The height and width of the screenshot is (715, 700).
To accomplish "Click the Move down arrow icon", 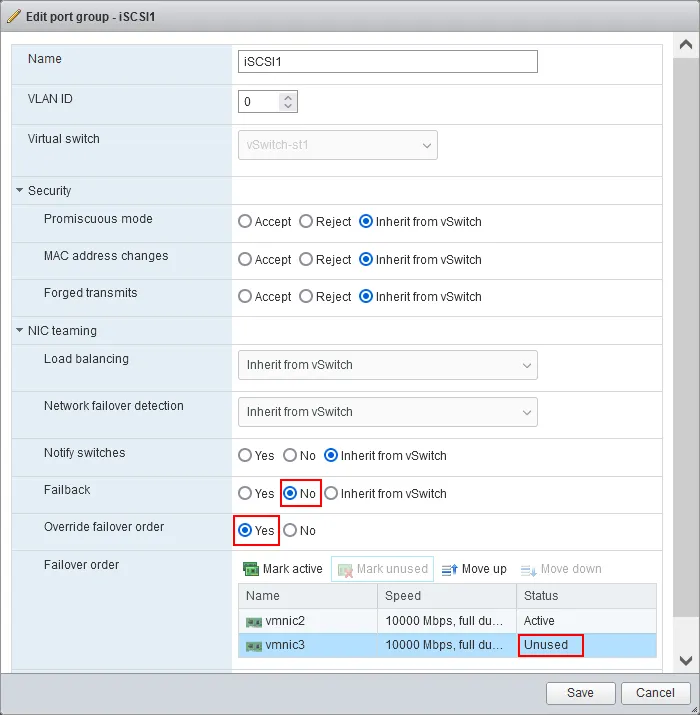I will click(x=528, y=569).
